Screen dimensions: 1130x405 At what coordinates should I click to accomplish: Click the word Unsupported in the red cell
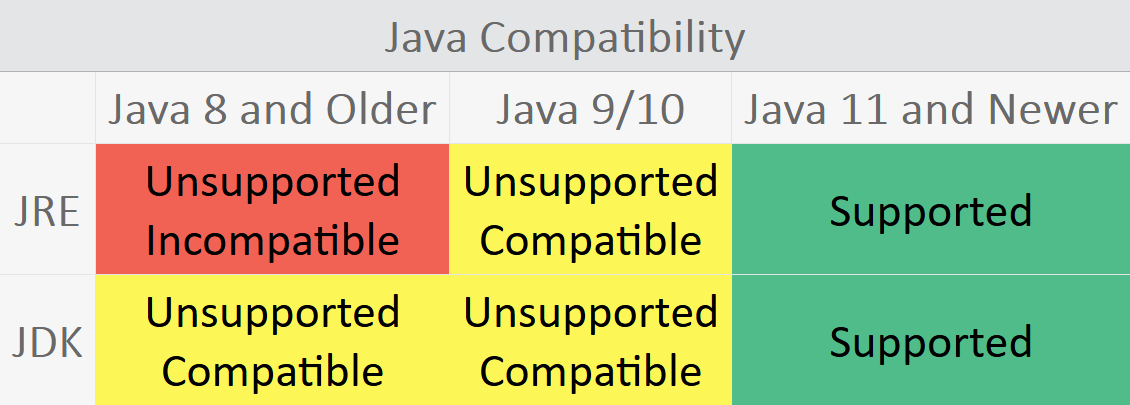point(272,182)
